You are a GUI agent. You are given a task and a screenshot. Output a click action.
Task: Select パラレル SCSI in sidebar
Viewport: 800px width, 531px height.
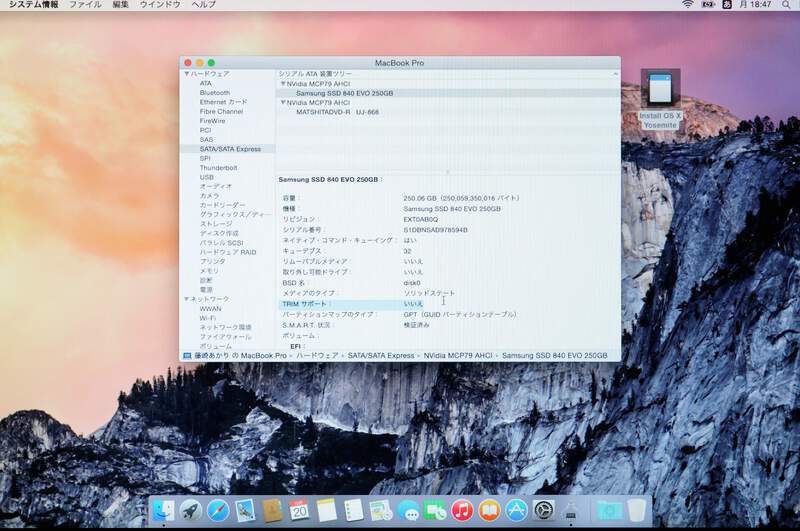point(221,243)
